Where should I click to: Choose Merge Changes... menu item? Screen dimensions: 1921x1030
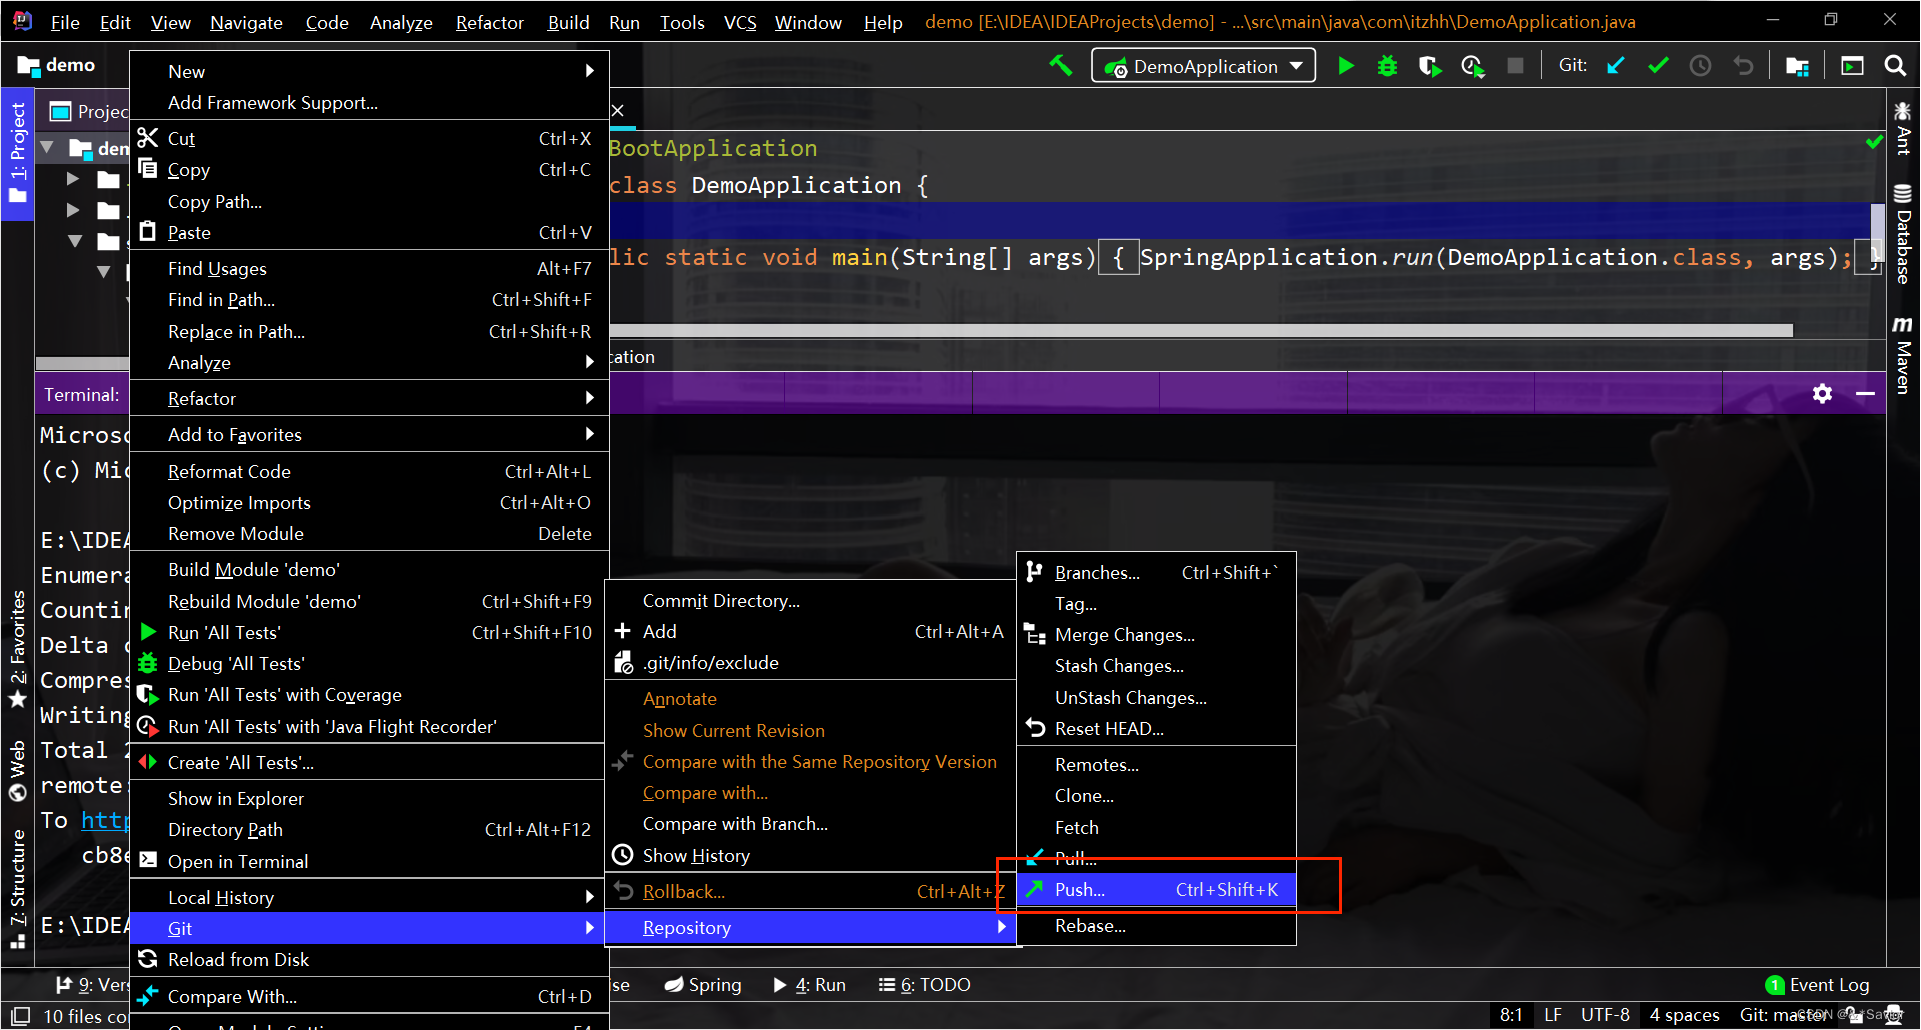1156,635
